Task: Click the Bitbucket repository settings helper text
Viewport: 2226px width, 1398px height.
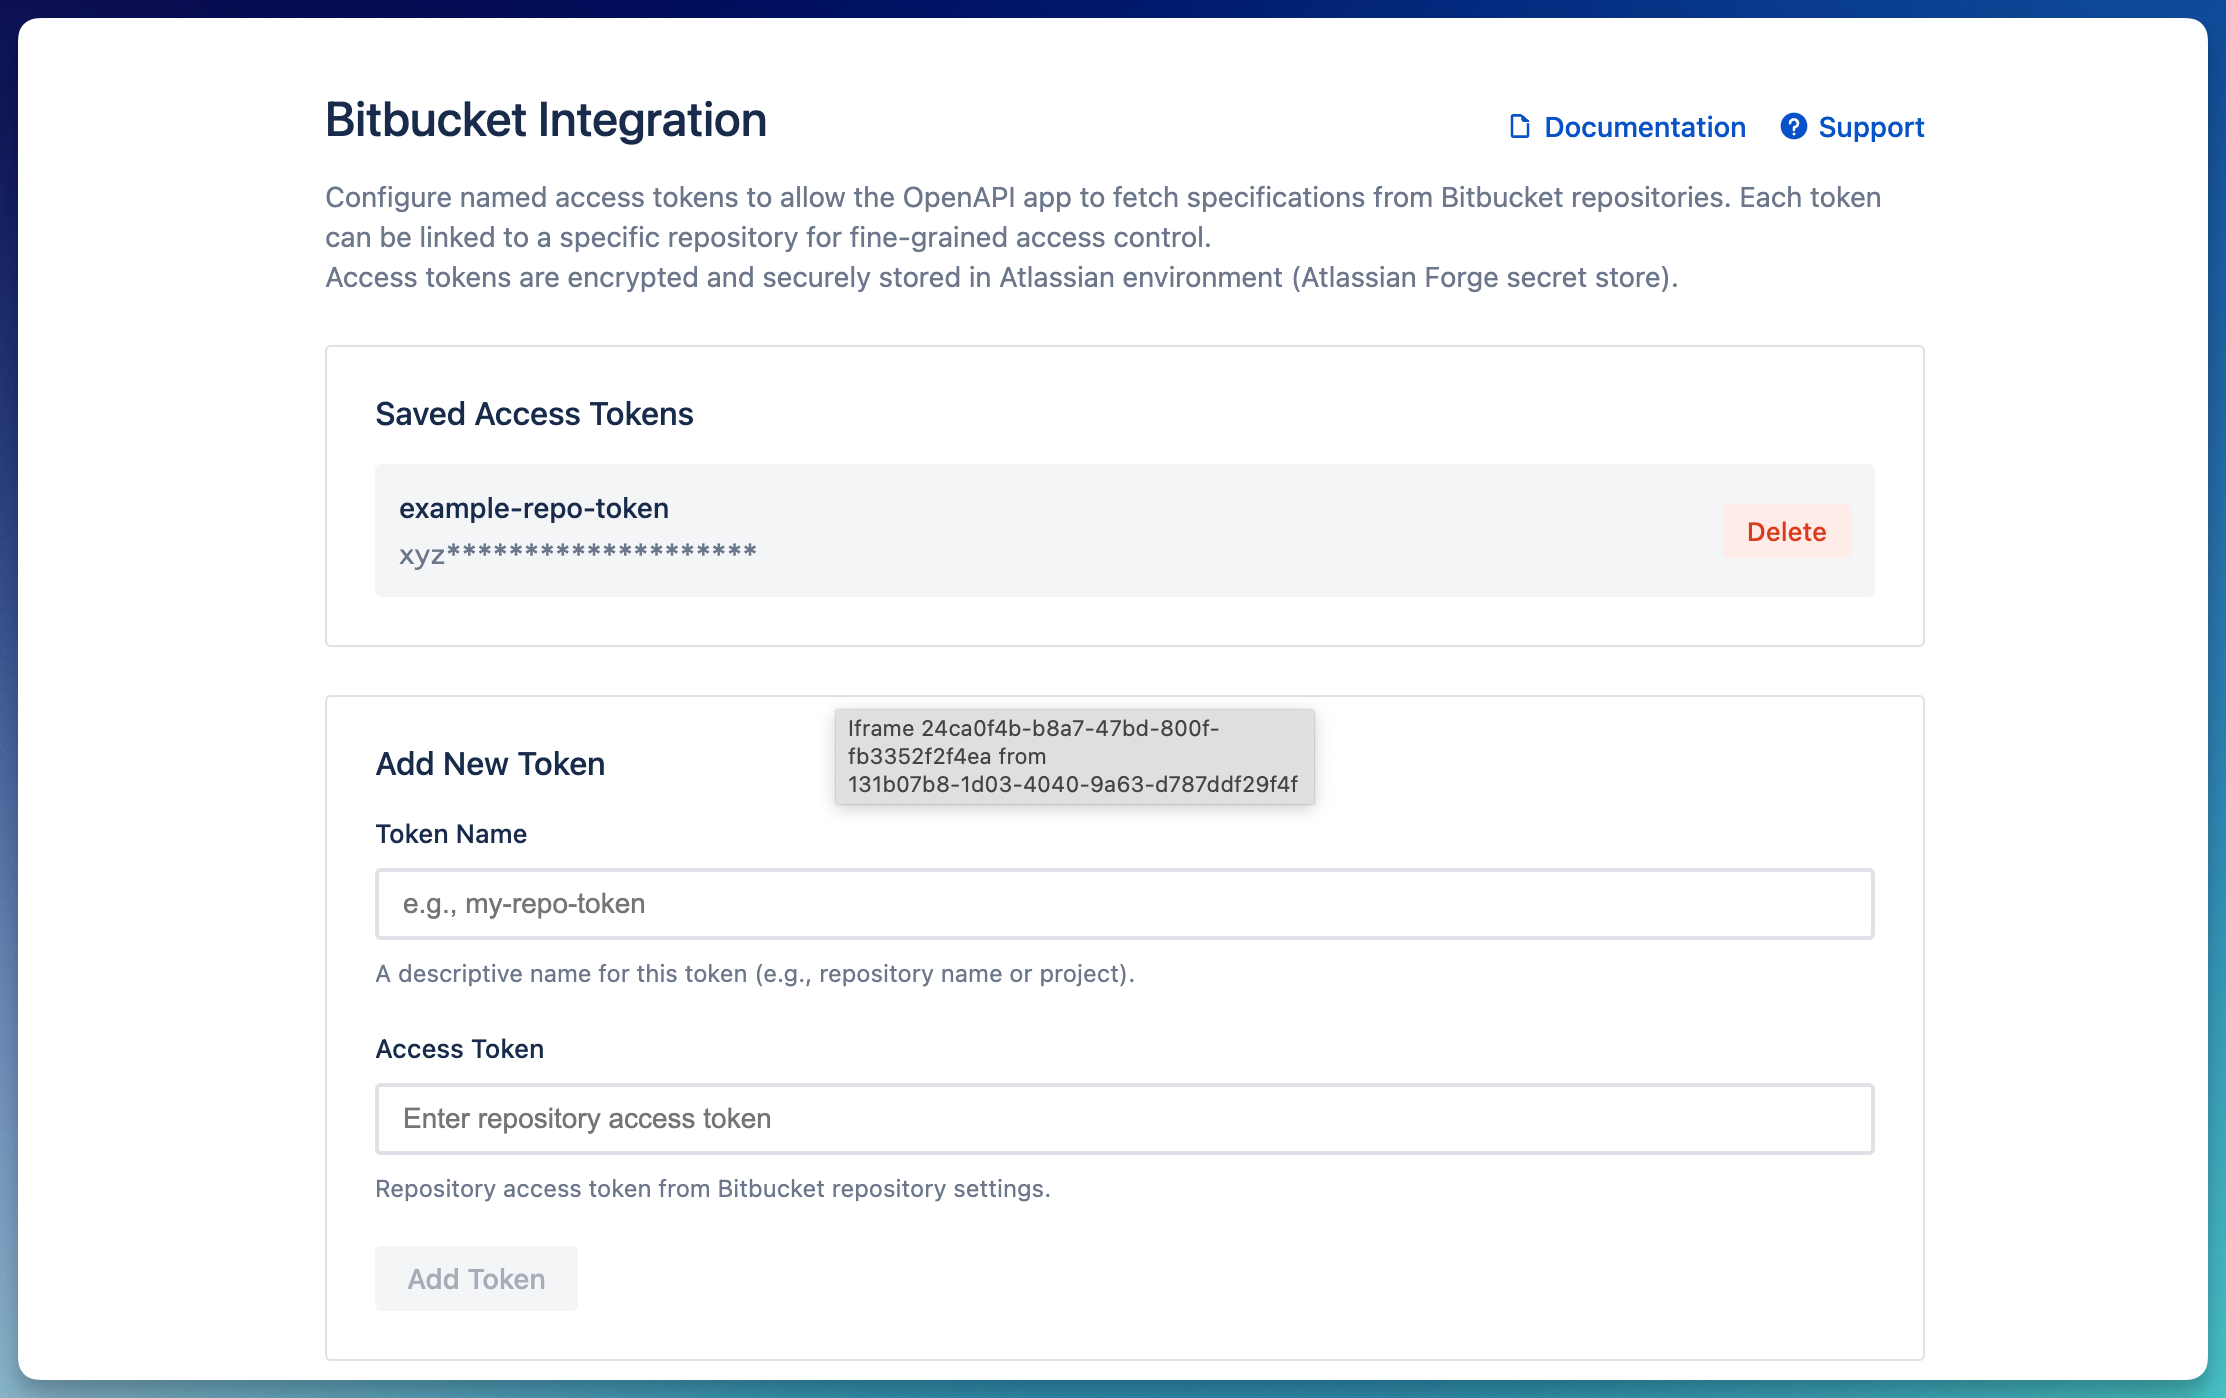Action: pos(713,1188)
